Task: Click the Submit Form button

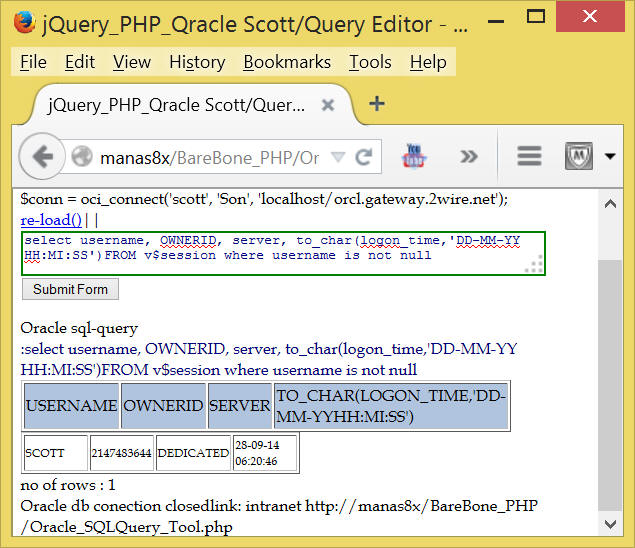Action: pos(70,289)
